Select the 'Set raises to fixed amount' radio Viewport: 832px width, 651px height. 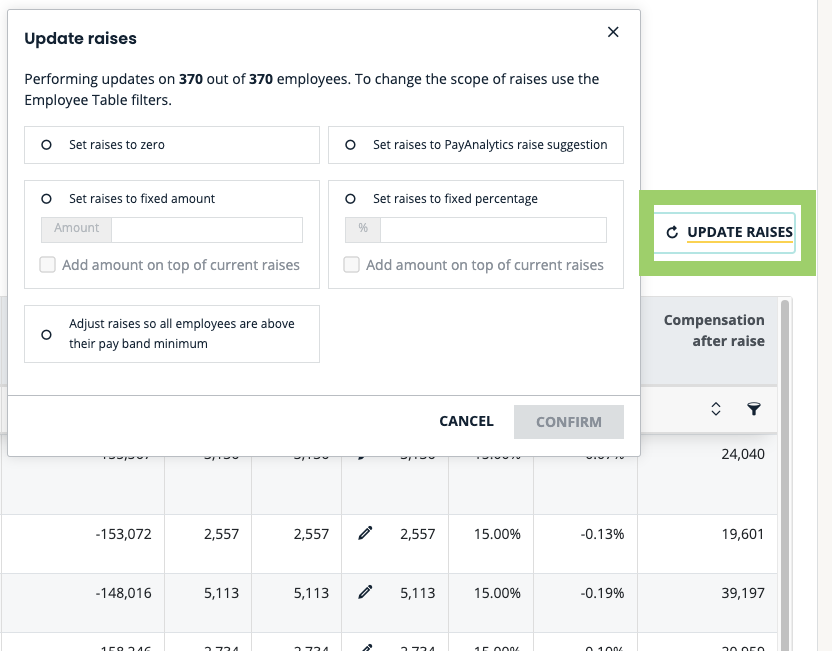click(x=46, y=199)
